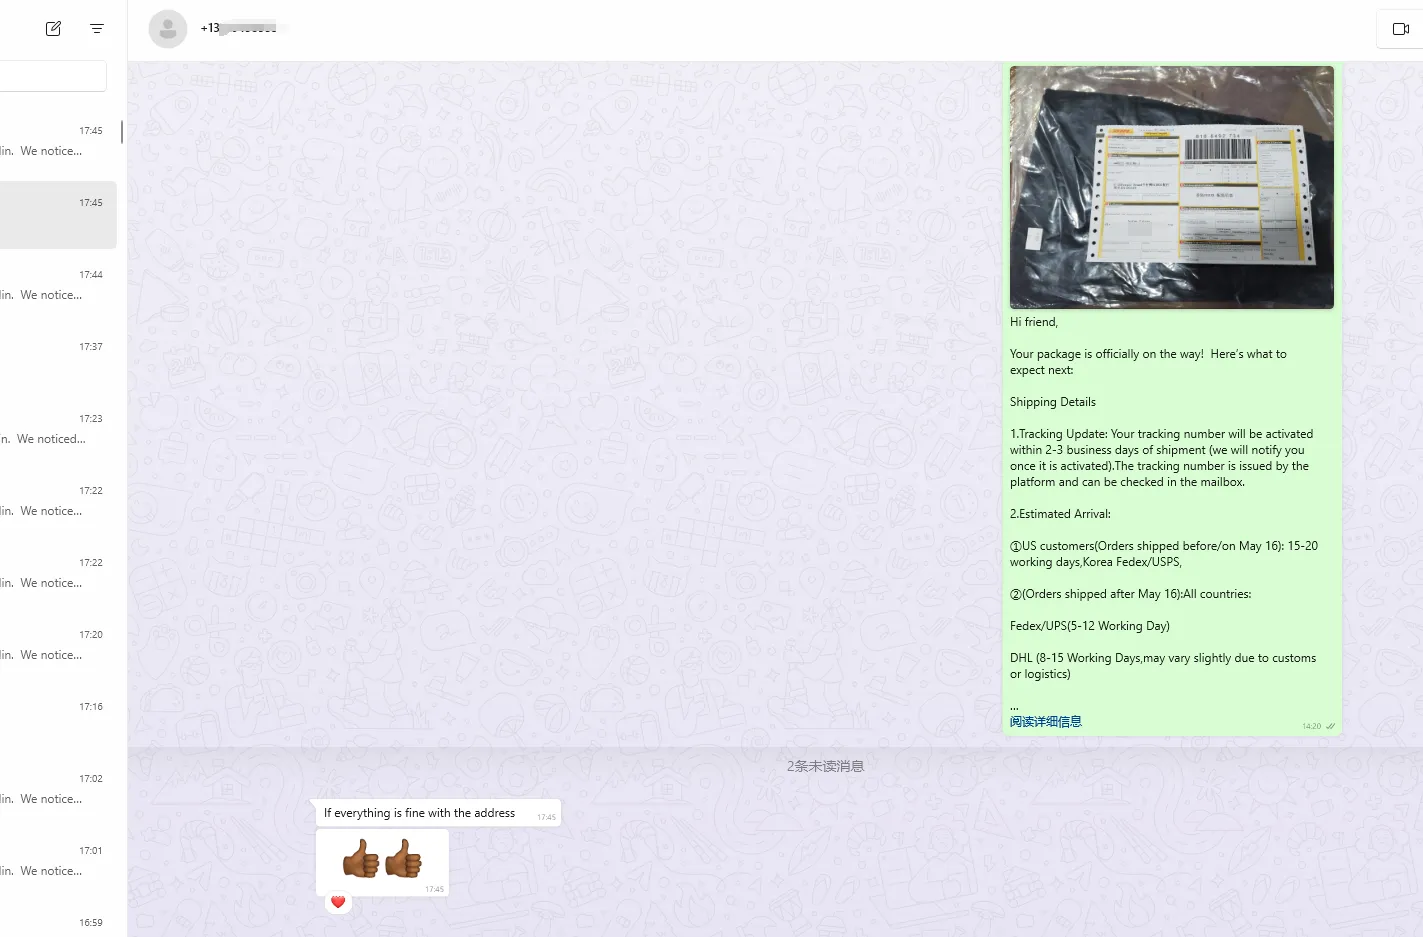Open the chat row timestamped 17:23
The width and height of the screenshot is (1423, 937).
(59, 431)
